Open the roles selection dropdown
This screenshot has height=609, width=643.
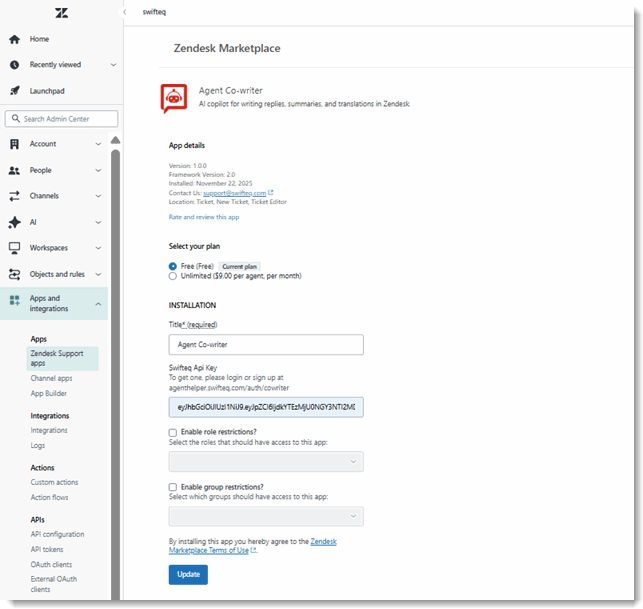click(266, 462)
